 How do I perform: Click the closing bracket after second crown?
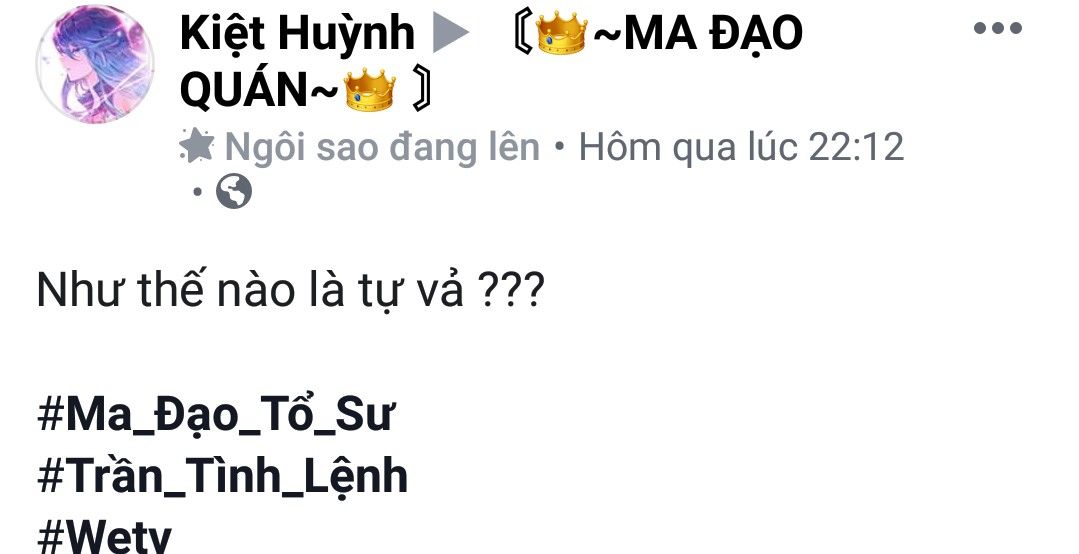click(421, 91)
